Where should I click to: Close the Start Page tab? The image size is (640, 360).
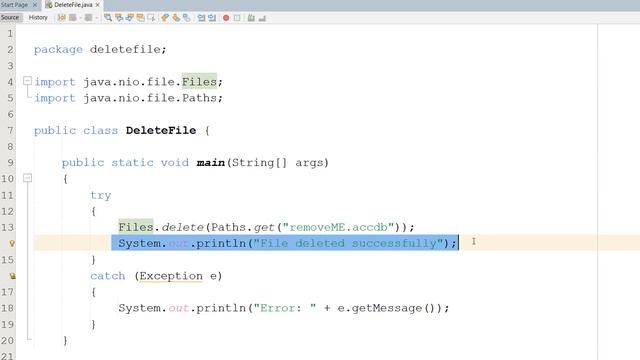pos(35,5)
